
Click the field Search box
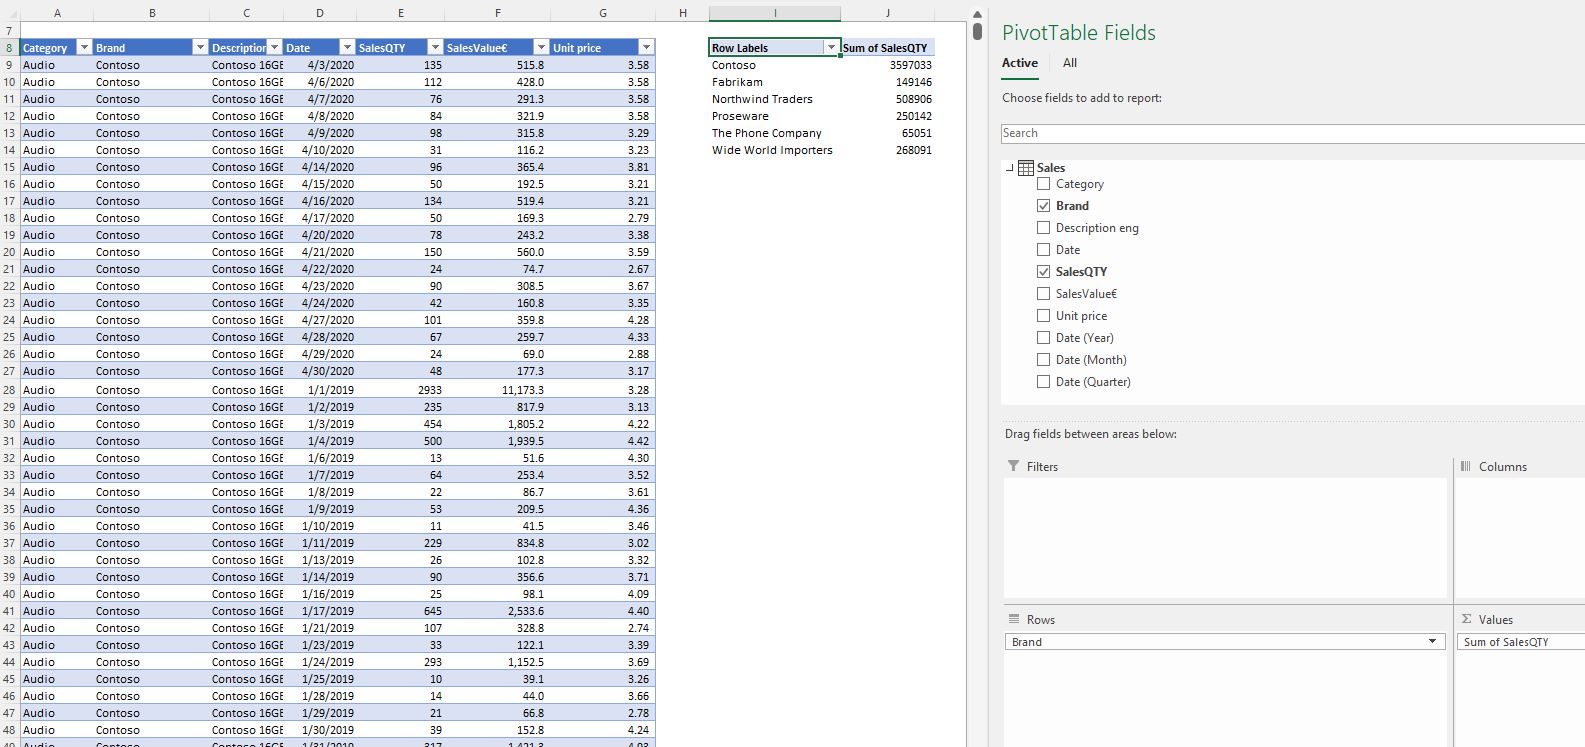point(1293,133)
